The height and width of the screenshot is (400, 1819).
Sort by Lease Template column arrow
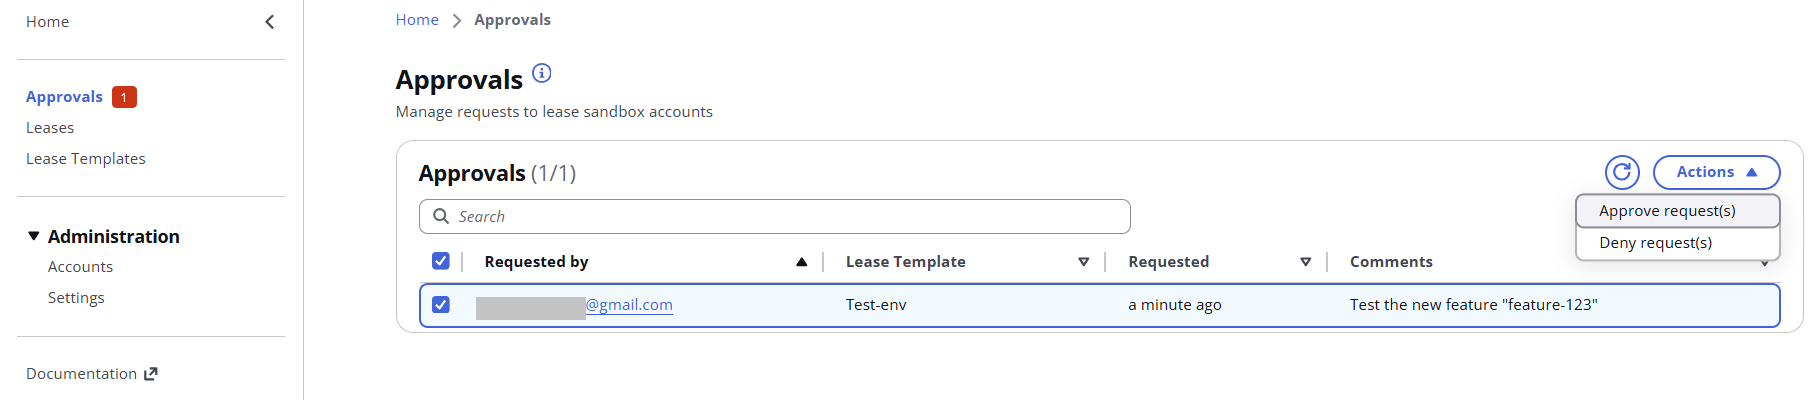(1083, 262)
